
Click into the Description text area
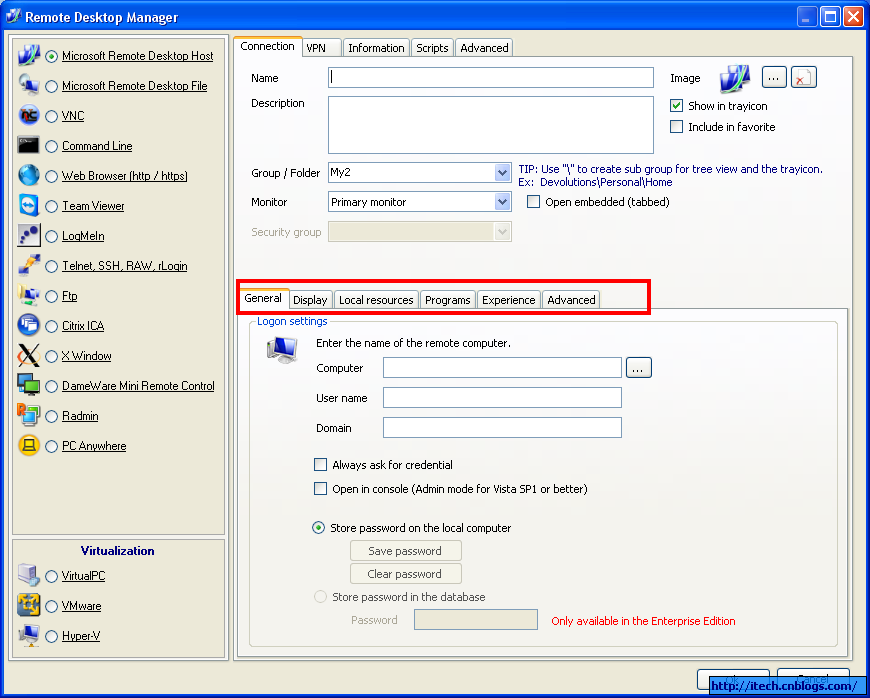click(x=491, y=125)
